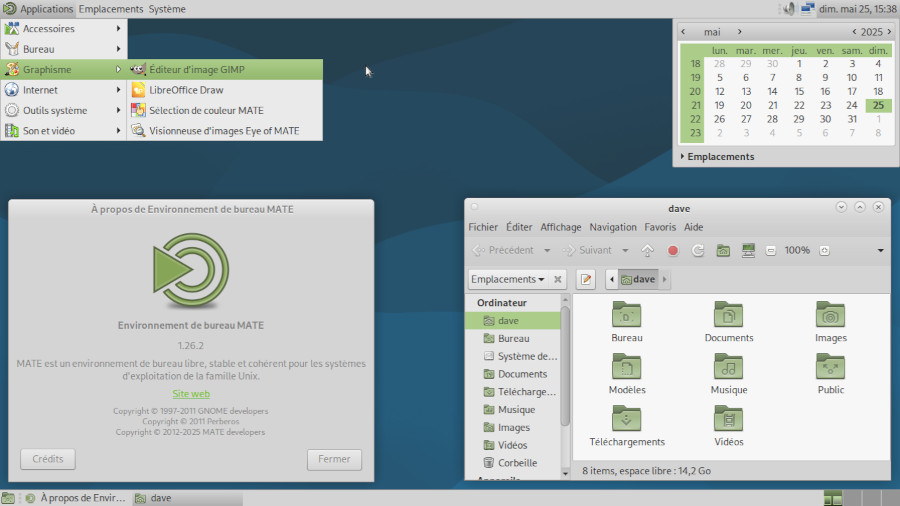Image resolution: width=900 pixels, height=506 pixels.
Task: Open the Aide menu
Action: point(693,227)
